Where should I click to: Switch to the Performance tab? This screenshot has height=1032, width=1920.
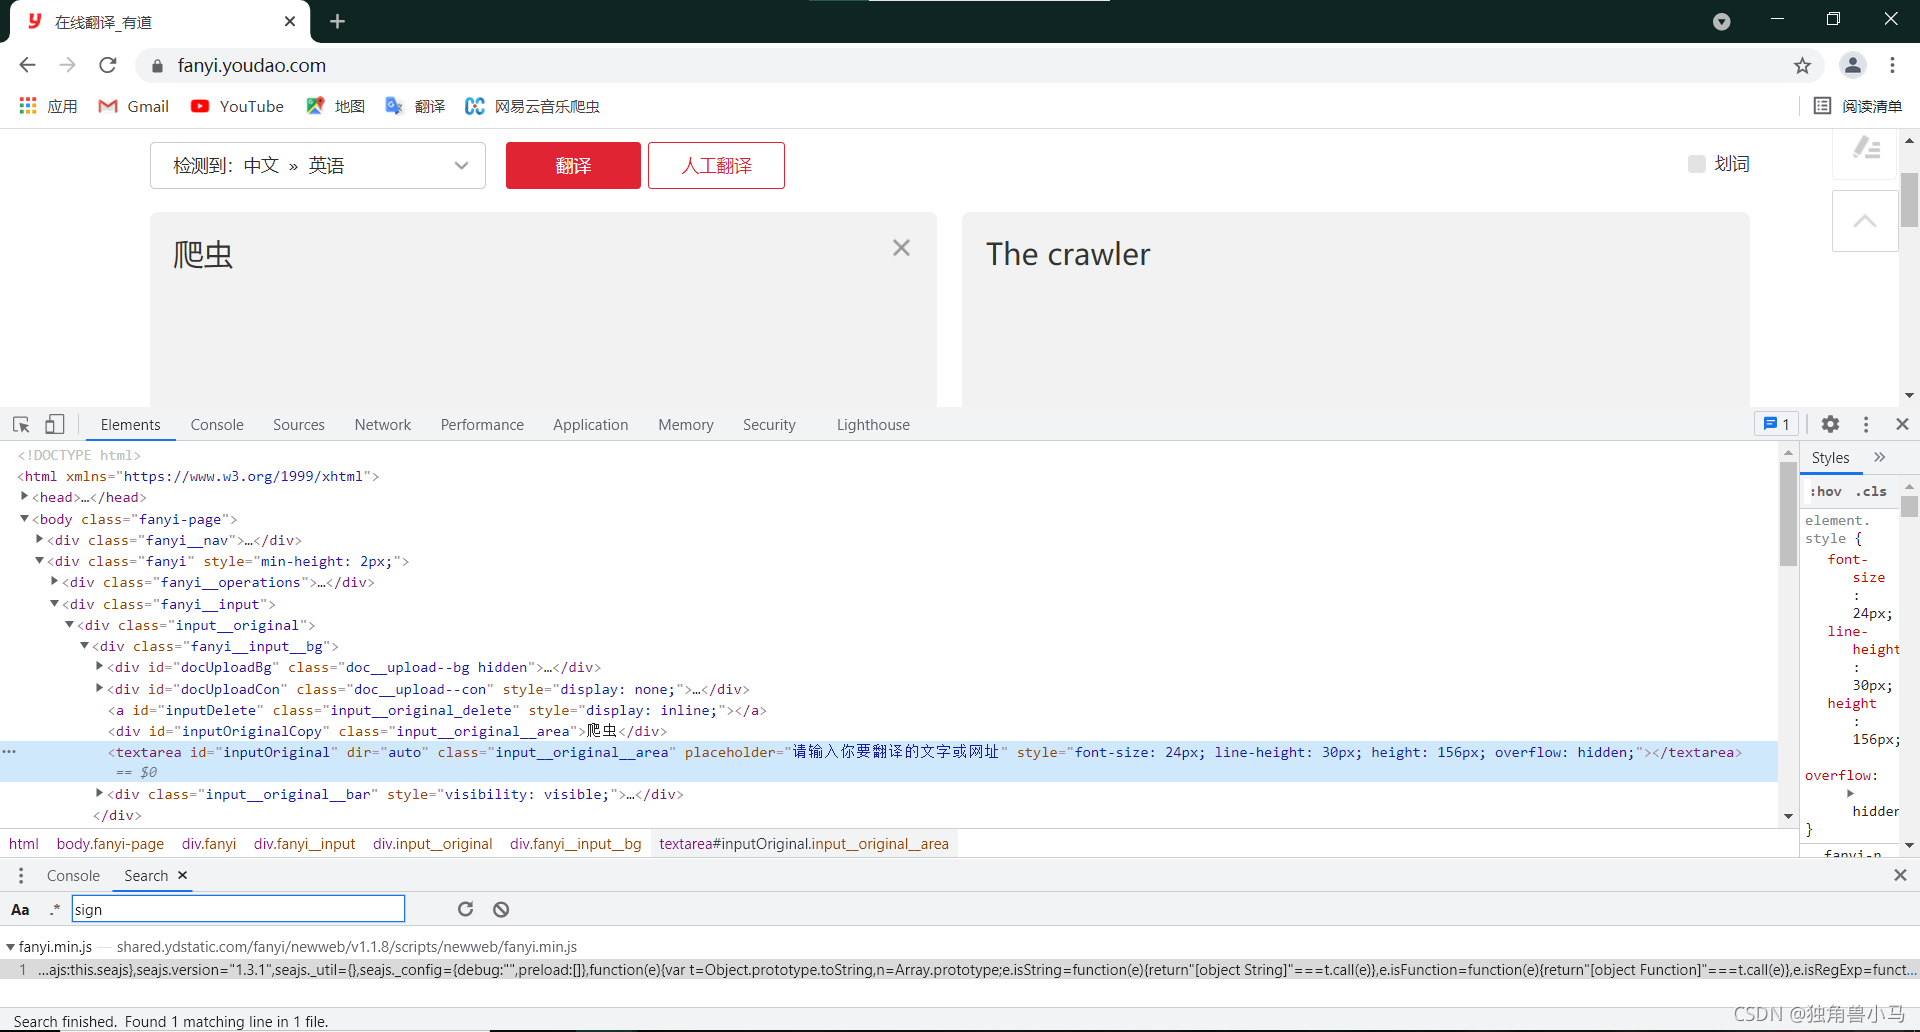pyautogui.click(x=482, y=425)
